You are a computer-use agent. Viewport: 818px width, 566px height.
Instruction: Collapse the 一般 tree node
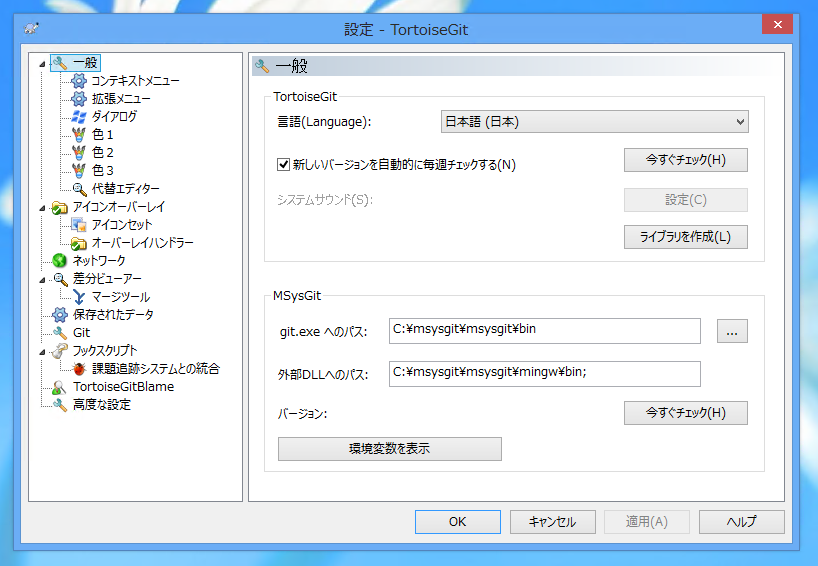(x=42, y=64)
